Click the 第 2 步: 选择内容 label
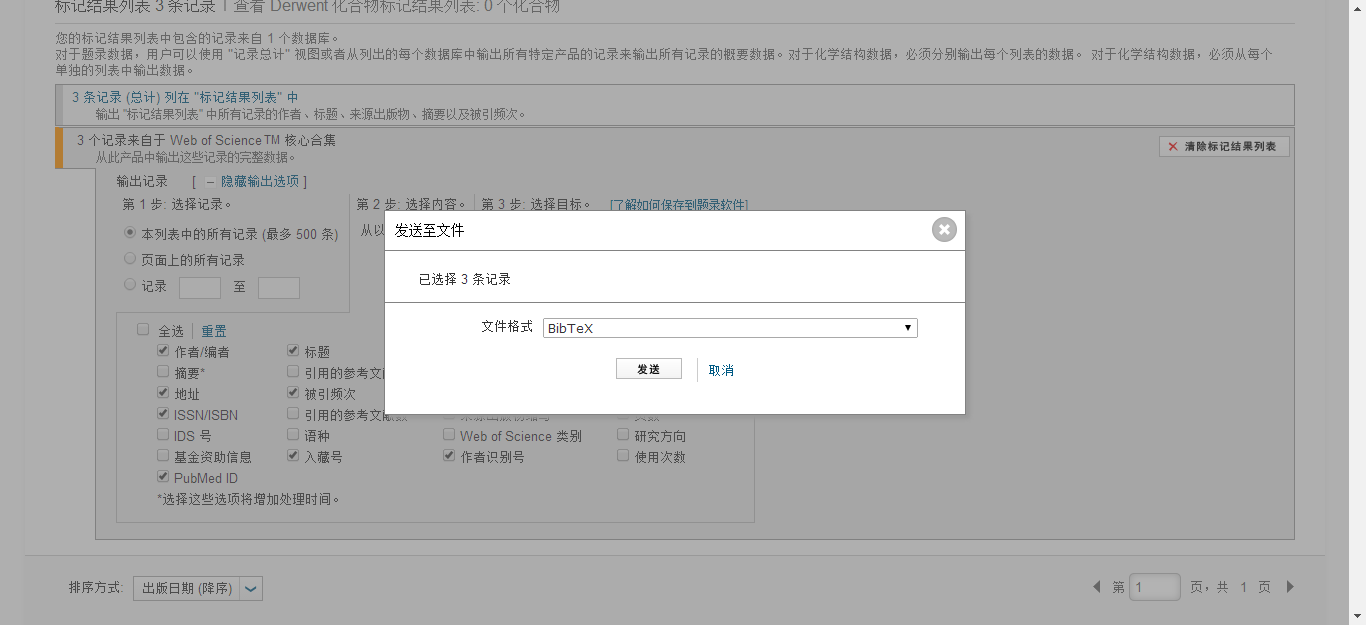 (x=411, y=204)
